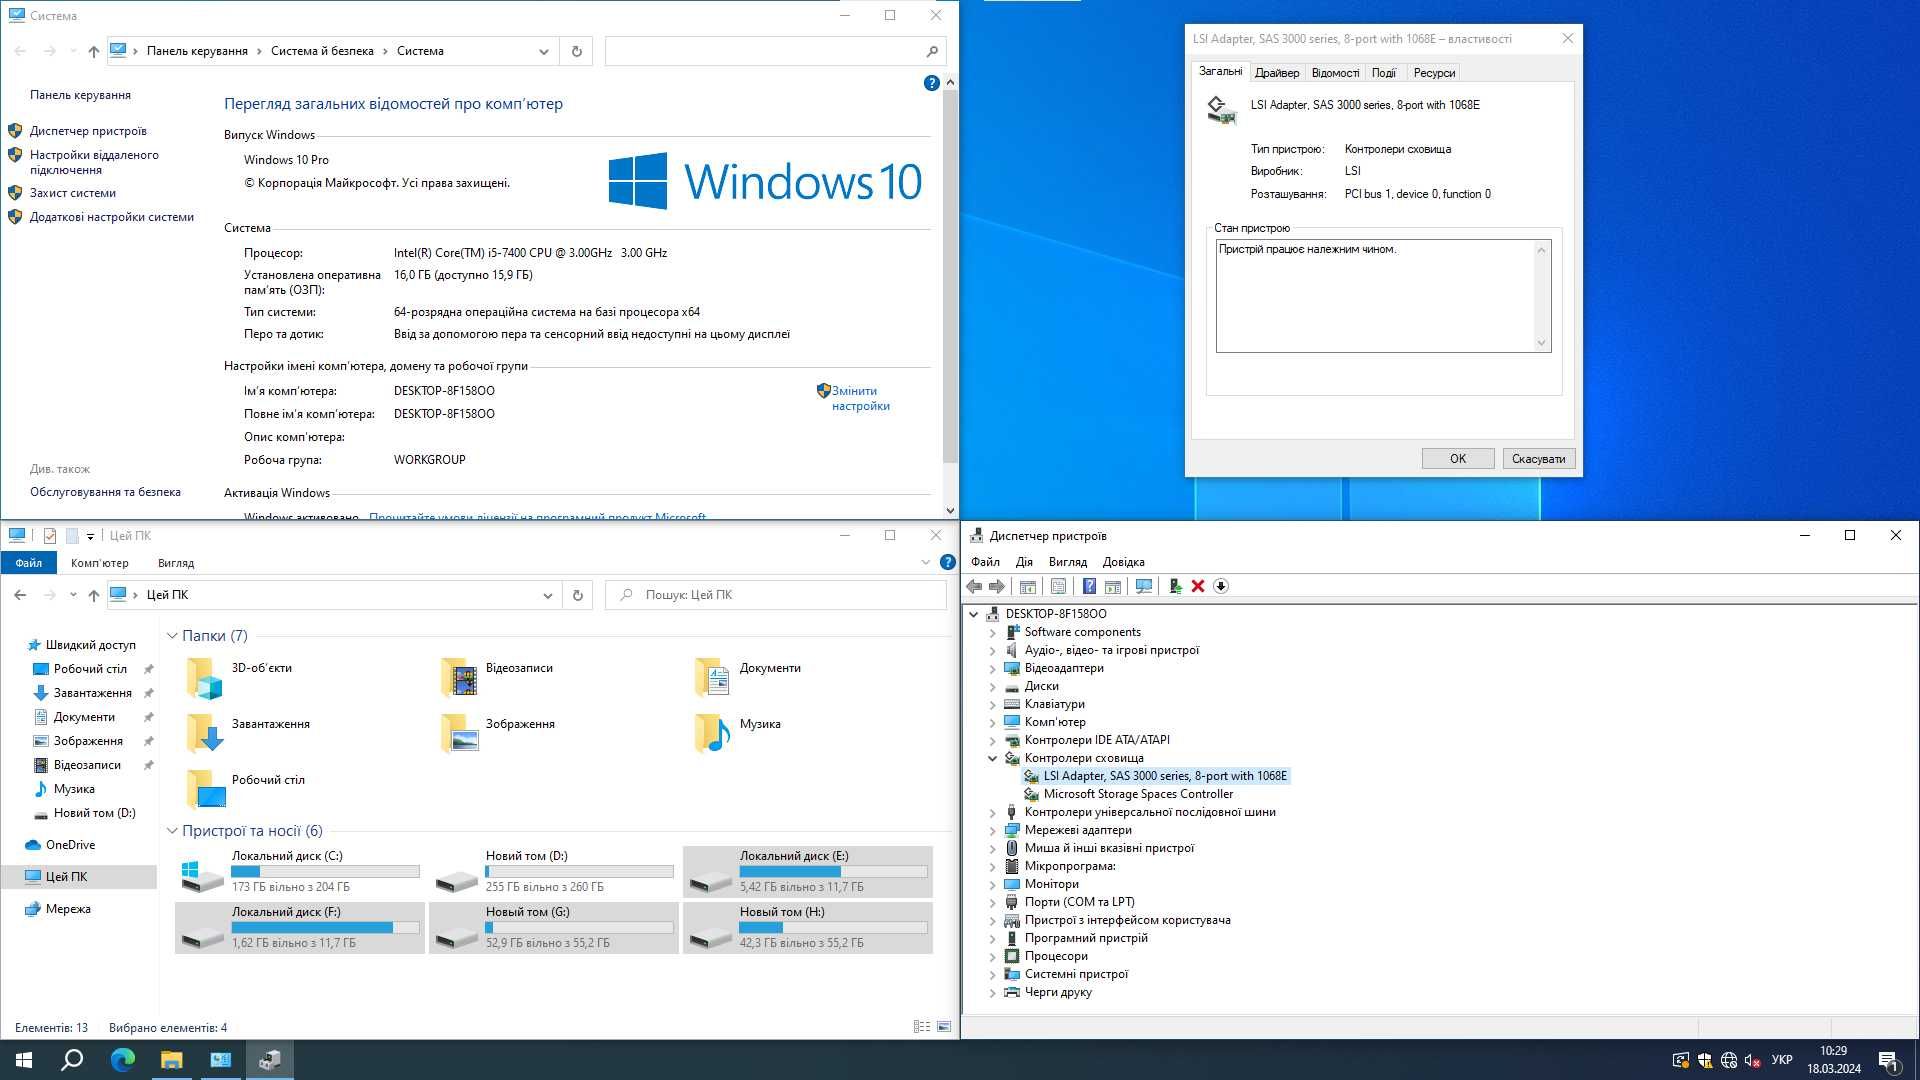The height and width of the screenshot is (1080, 1920).
Task: Click Змінити настройки link
Action: (860, 399)
